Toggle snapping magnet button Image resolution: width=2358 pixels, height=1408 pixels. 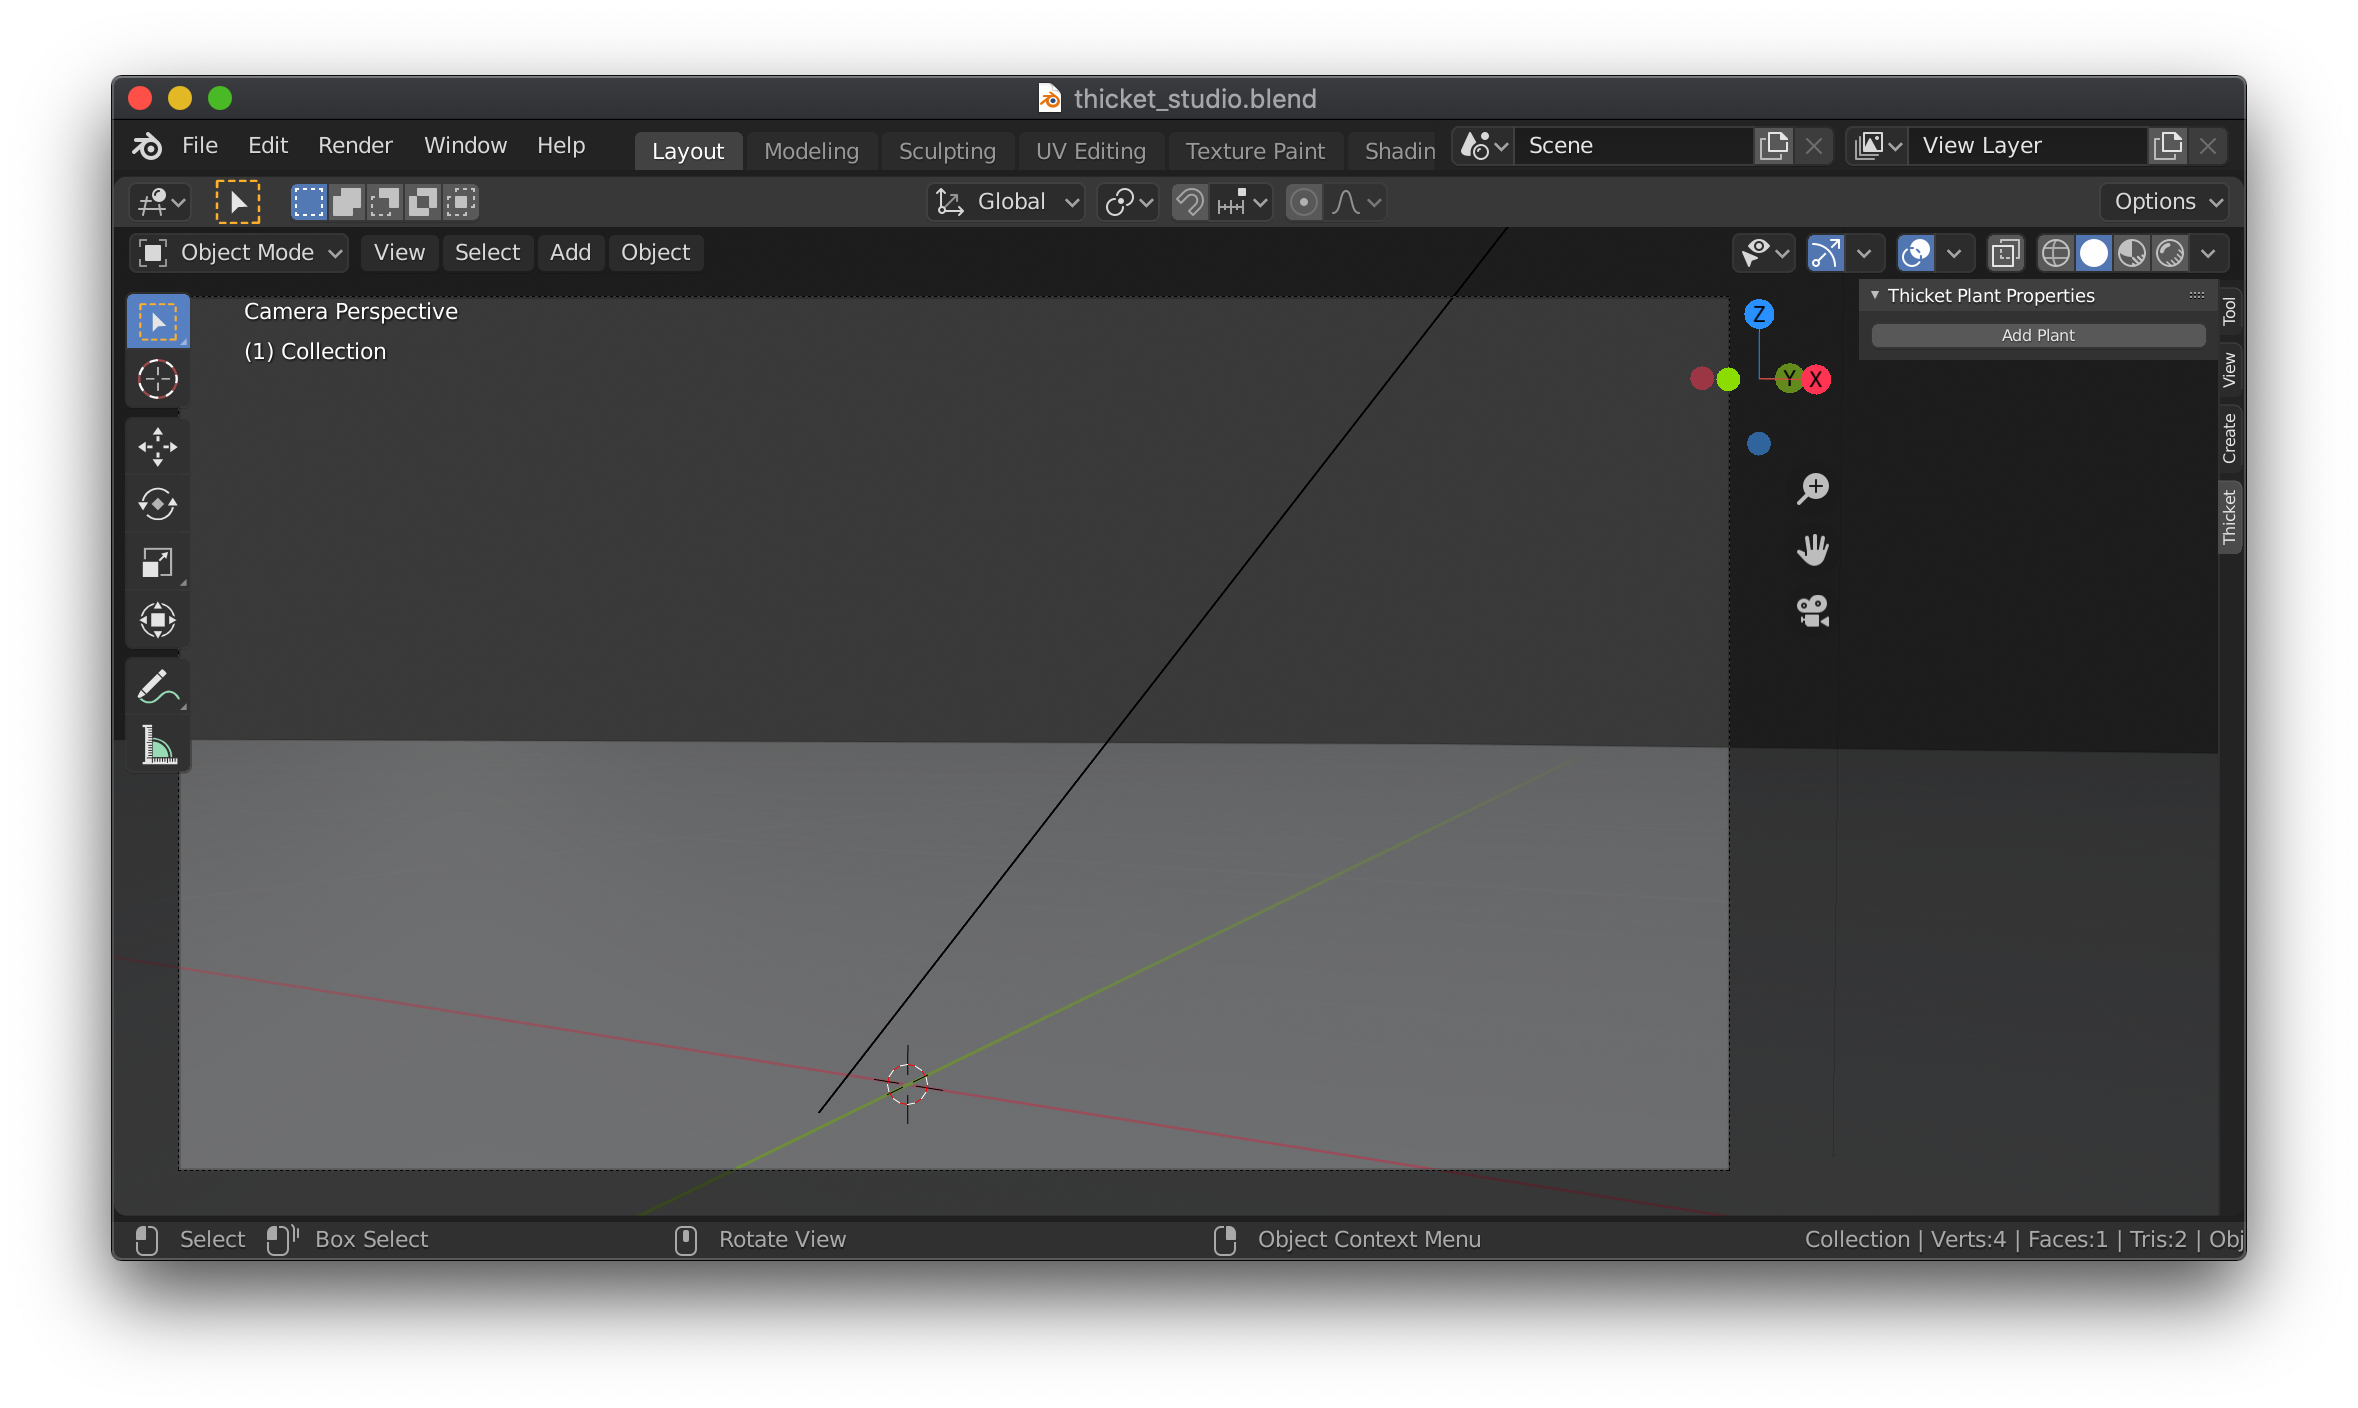(x=1189, y=202)
